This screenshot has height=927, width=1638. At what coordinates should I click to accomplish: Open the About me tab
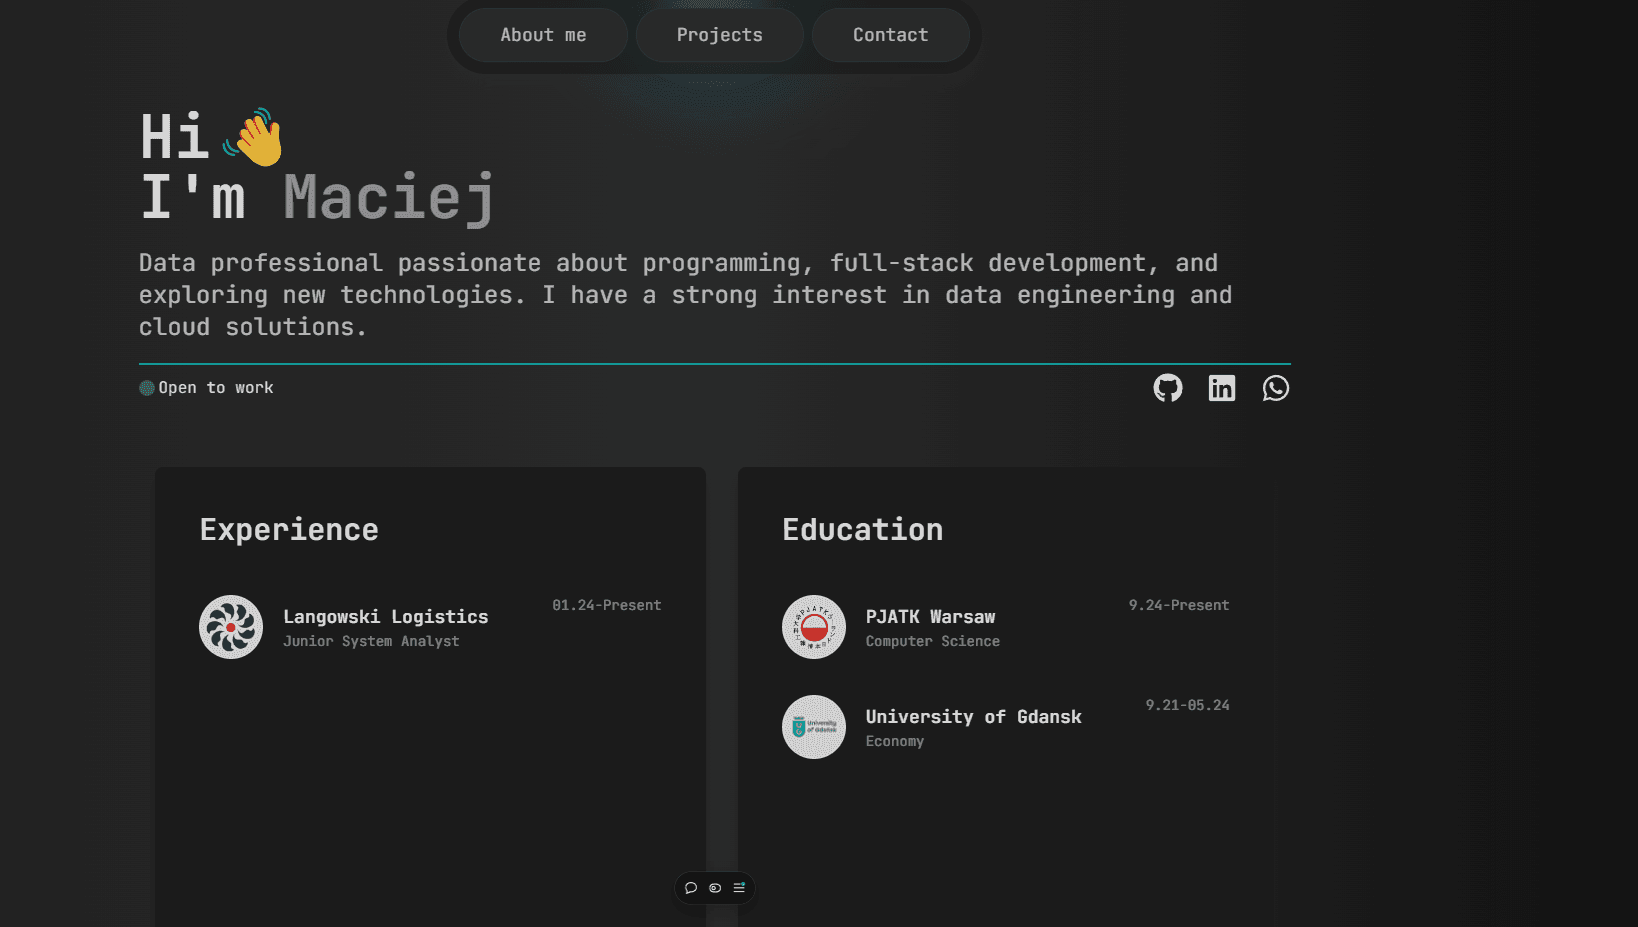pyautogui.click(x=542, y=34)
